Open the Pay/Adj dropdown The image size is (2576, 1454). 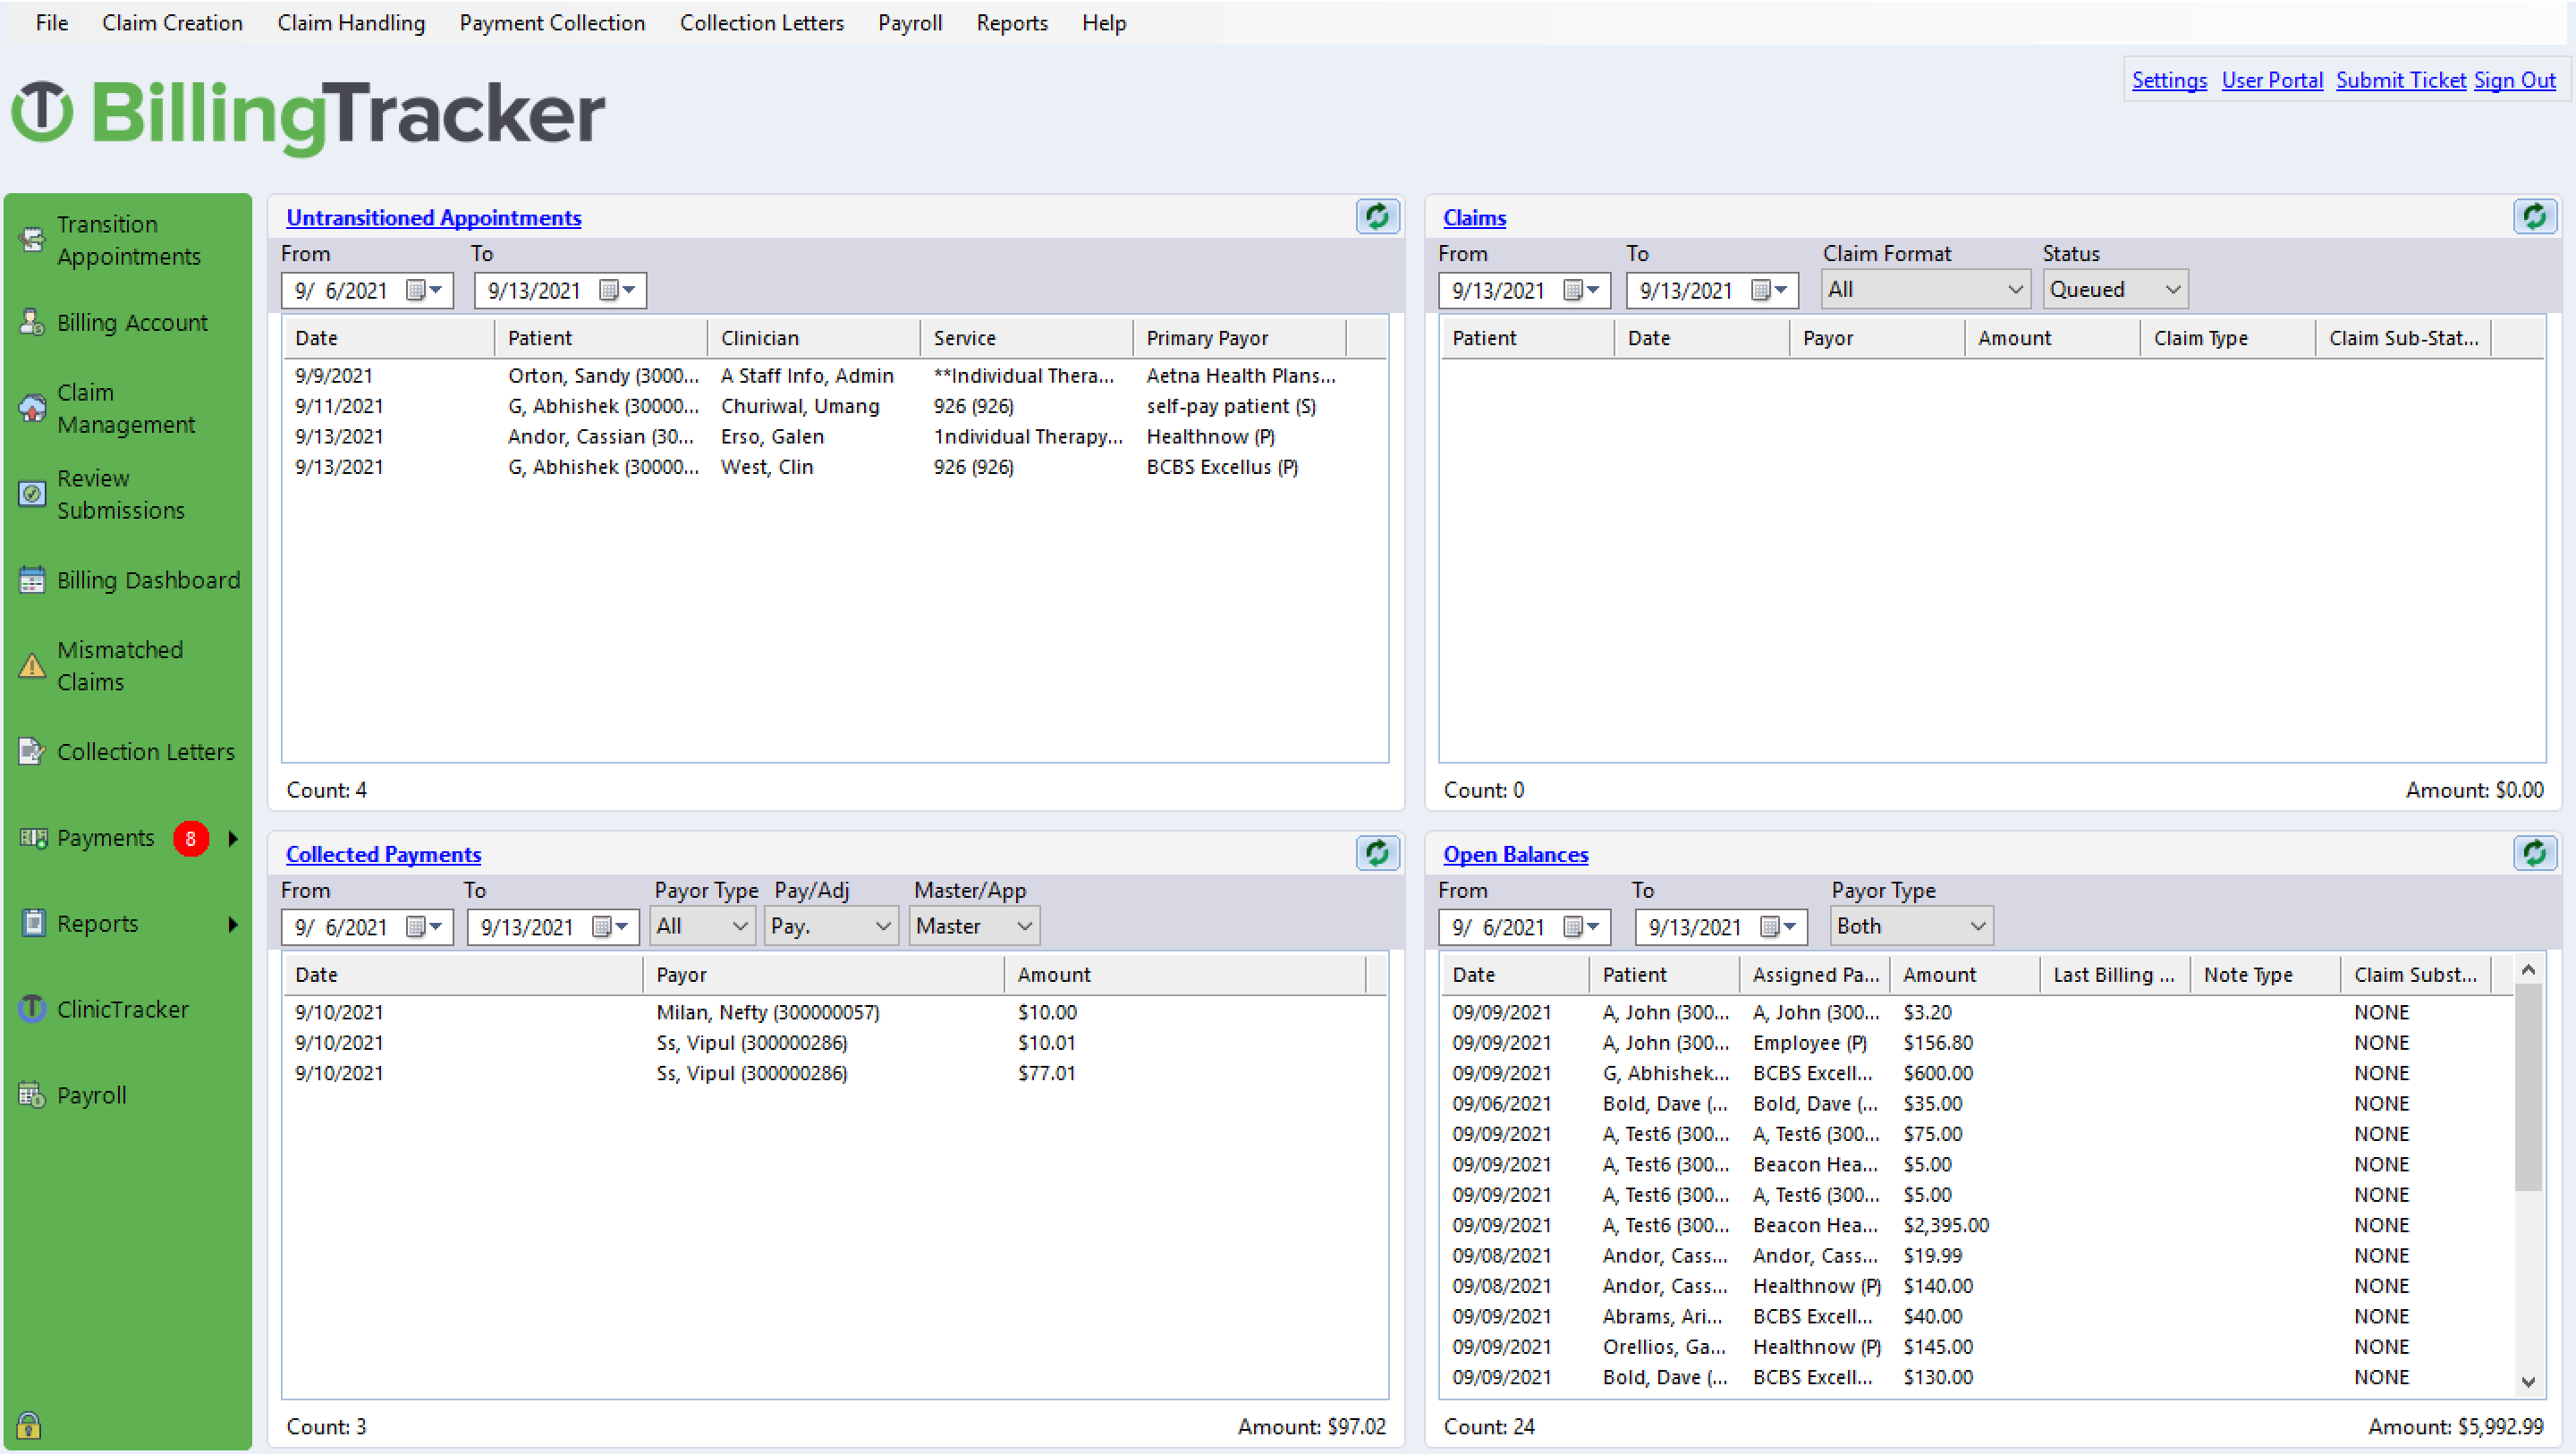click(830, 926)
